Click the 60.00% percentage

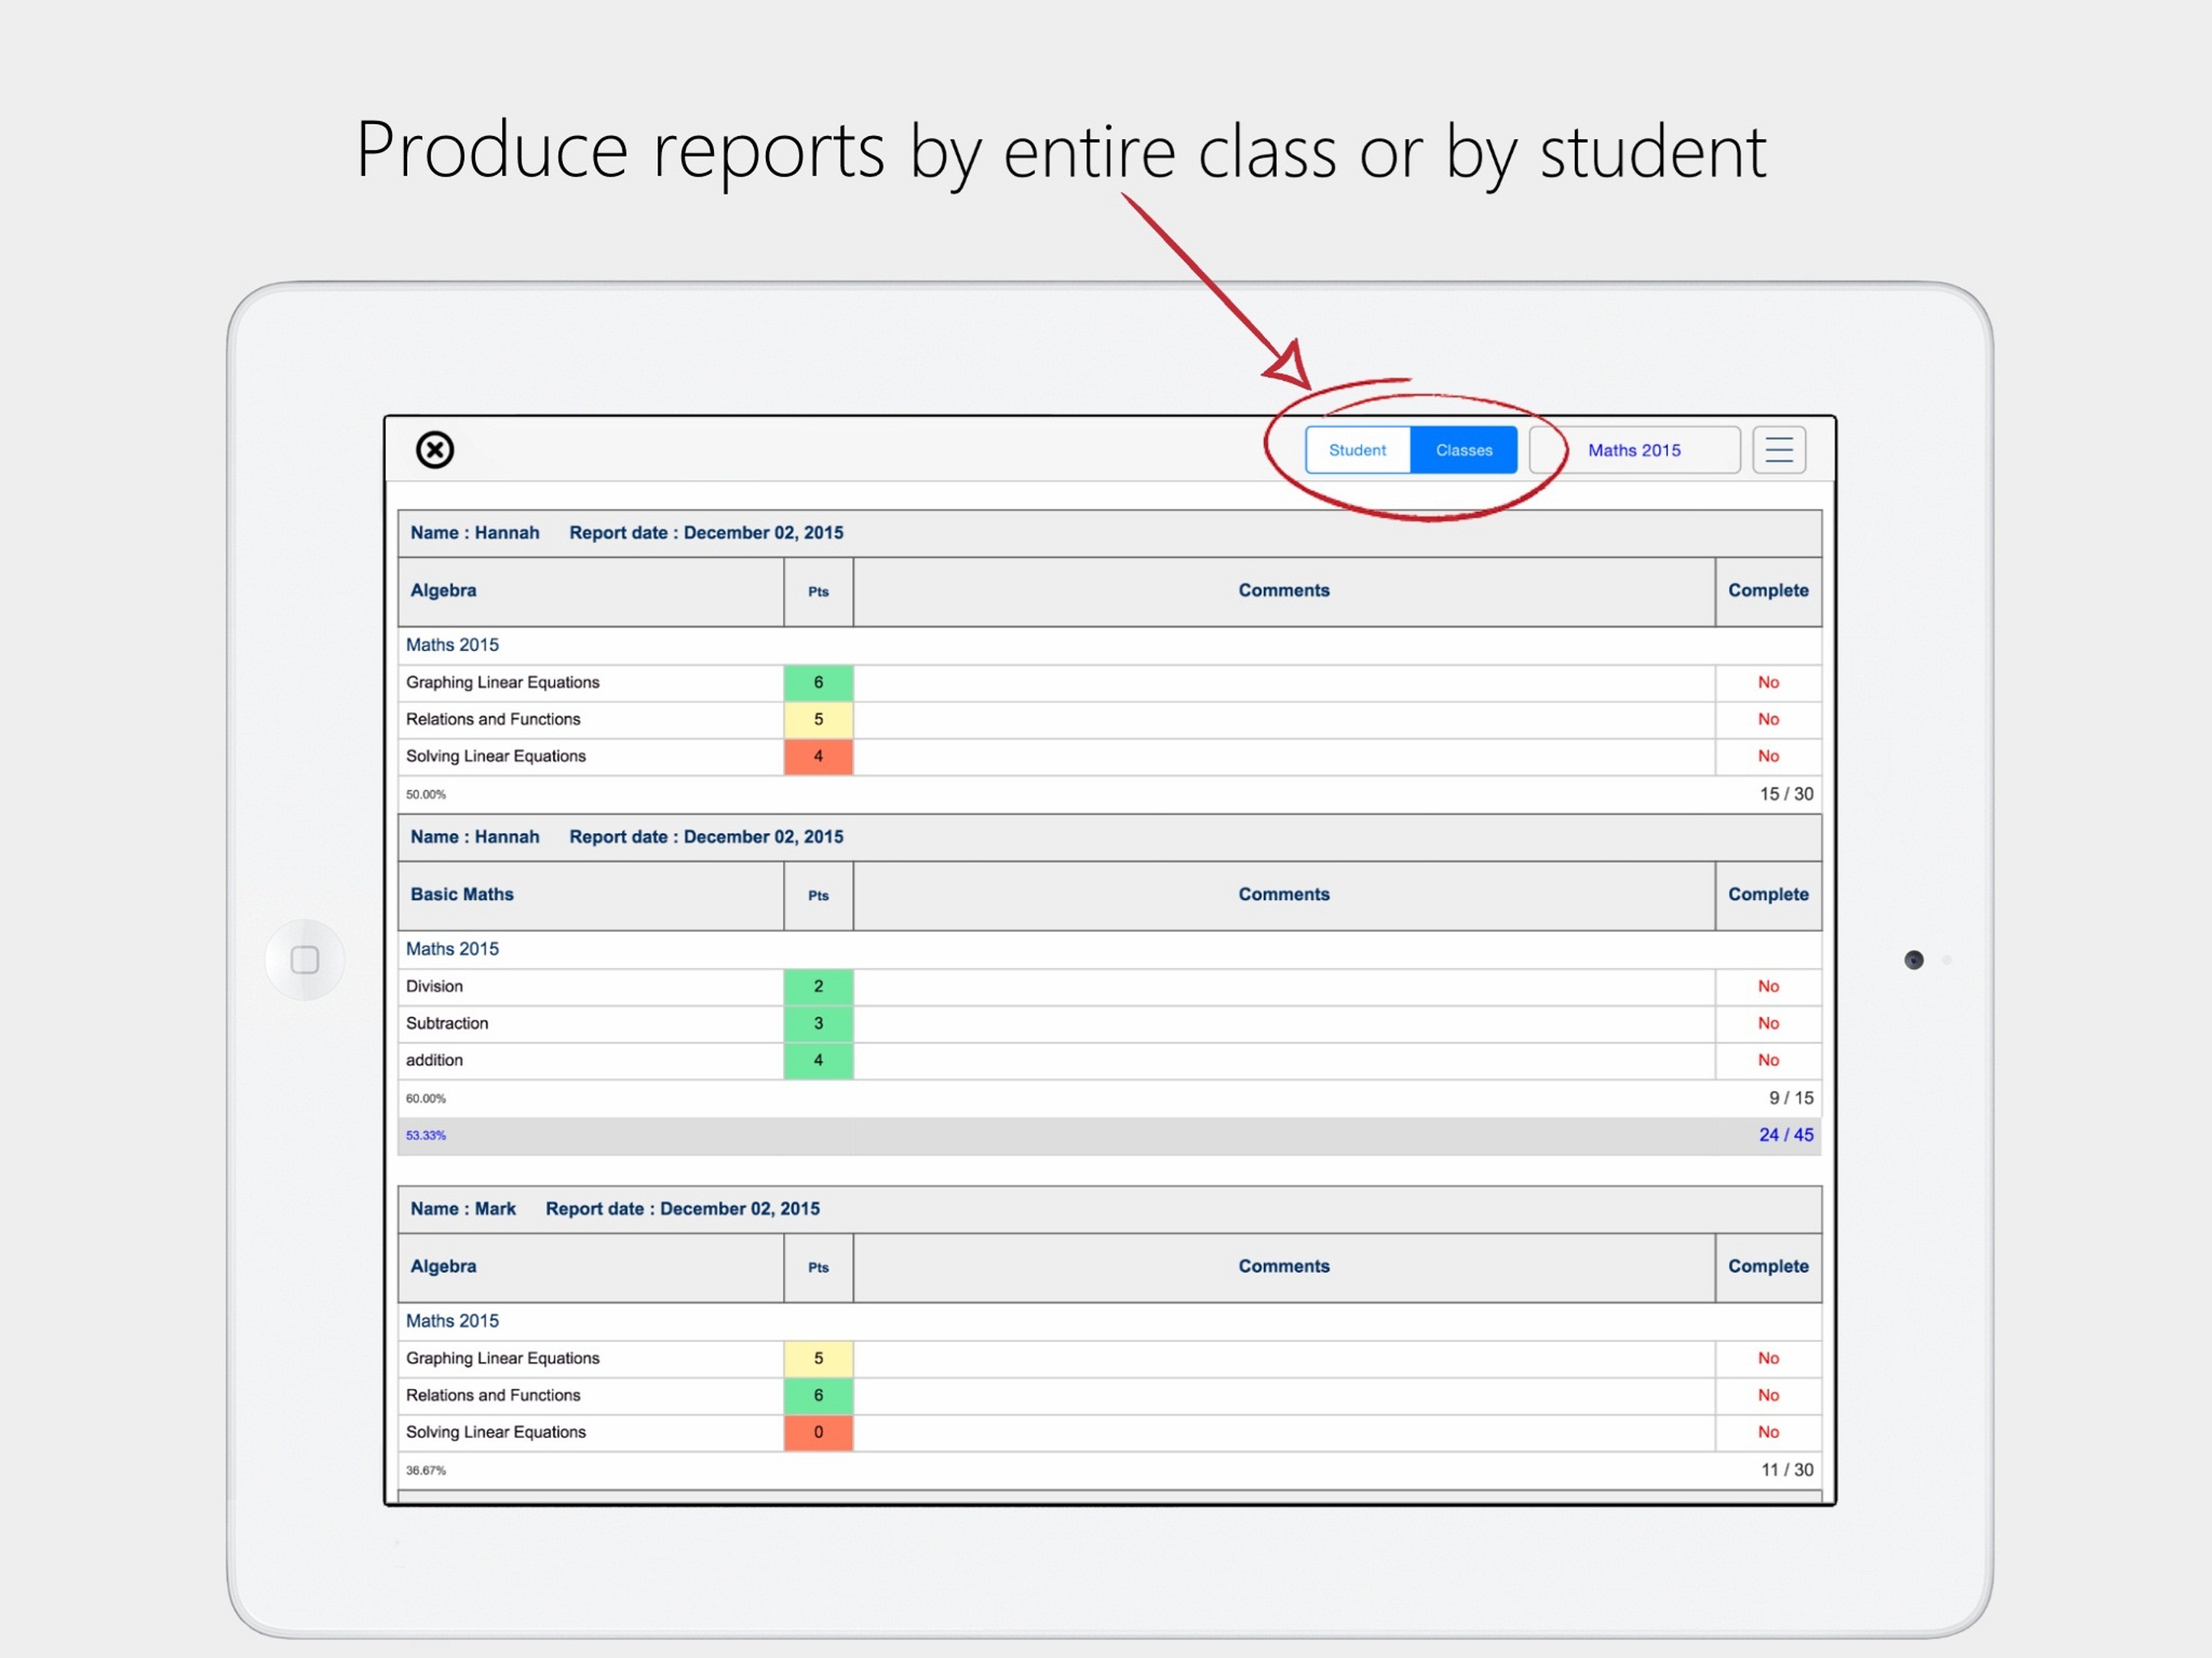click(x=426, y=1099)
